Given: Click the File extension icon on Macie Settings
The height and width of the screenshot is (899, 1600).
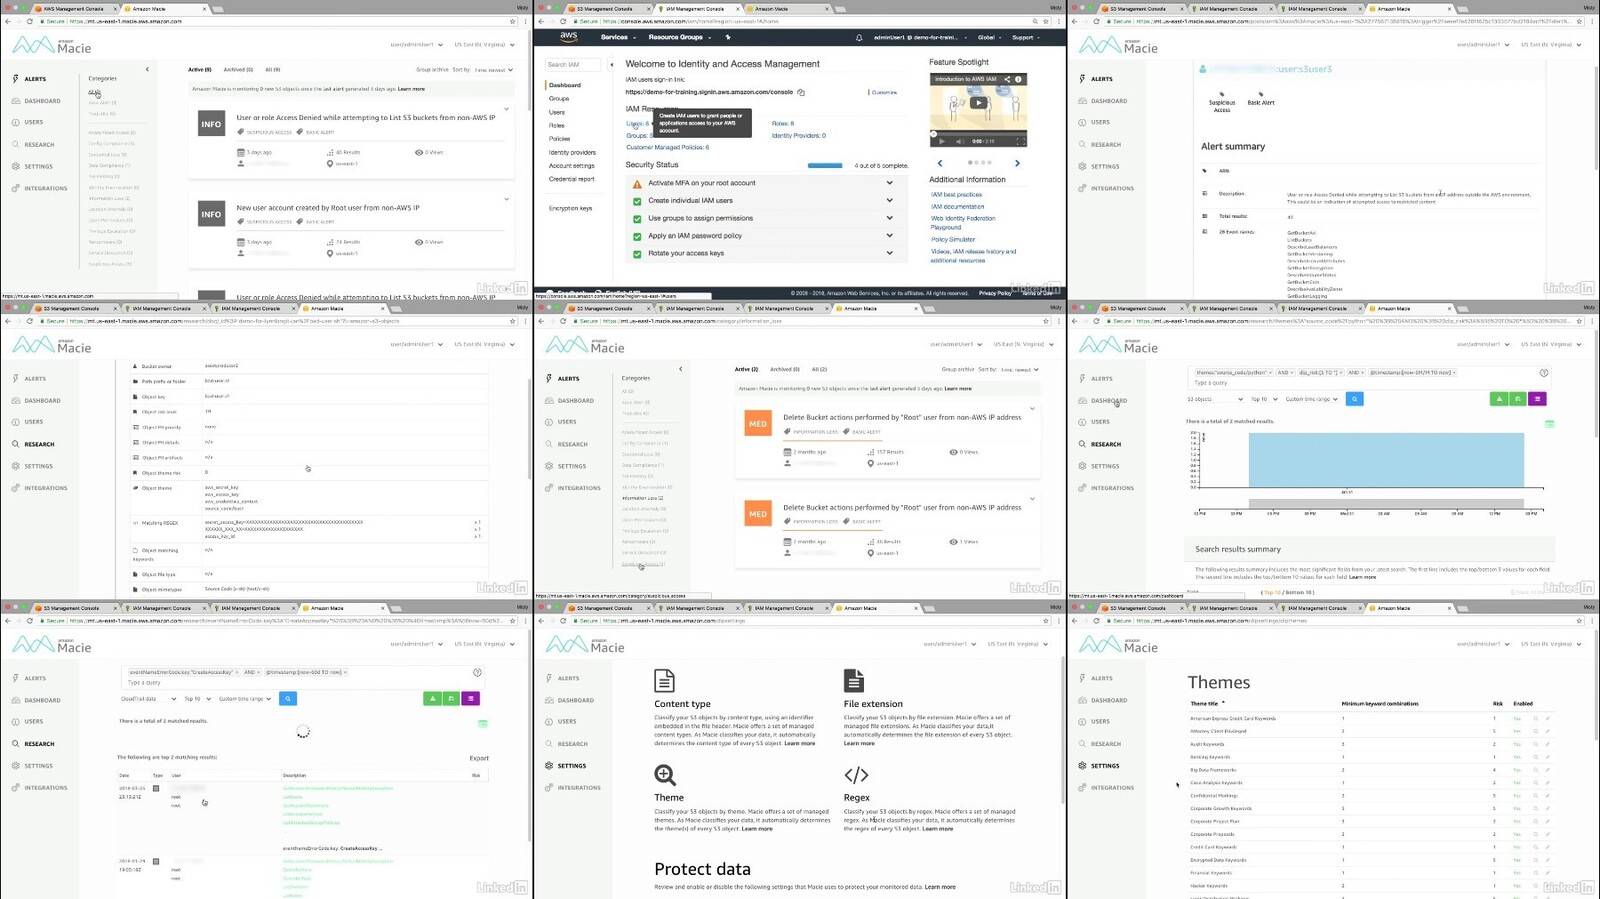Looking at the screenshot, I should 853,681.
